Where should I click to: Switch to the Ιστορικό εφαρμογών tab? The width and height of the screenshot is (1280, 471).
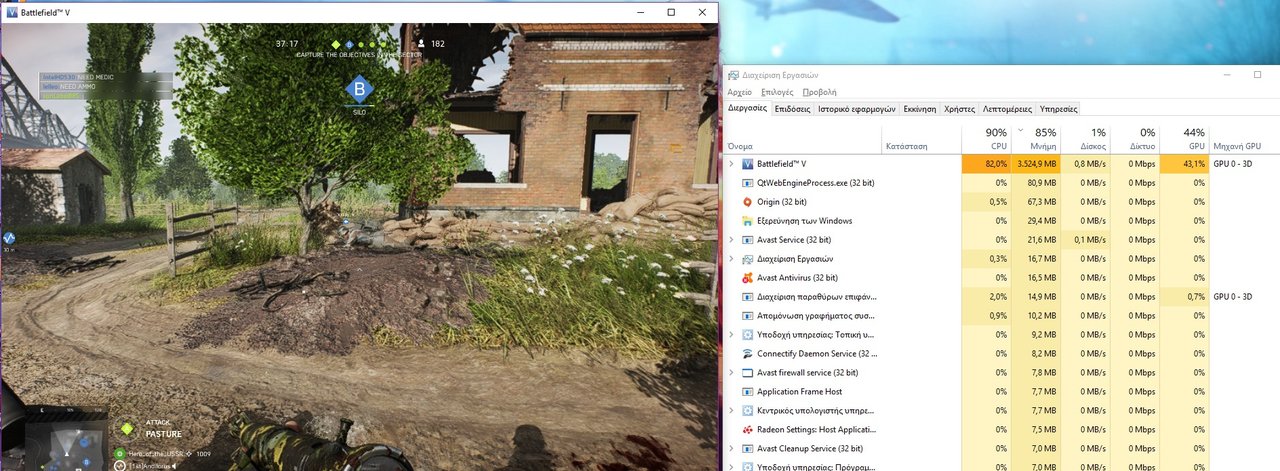[x=856, y=109]
